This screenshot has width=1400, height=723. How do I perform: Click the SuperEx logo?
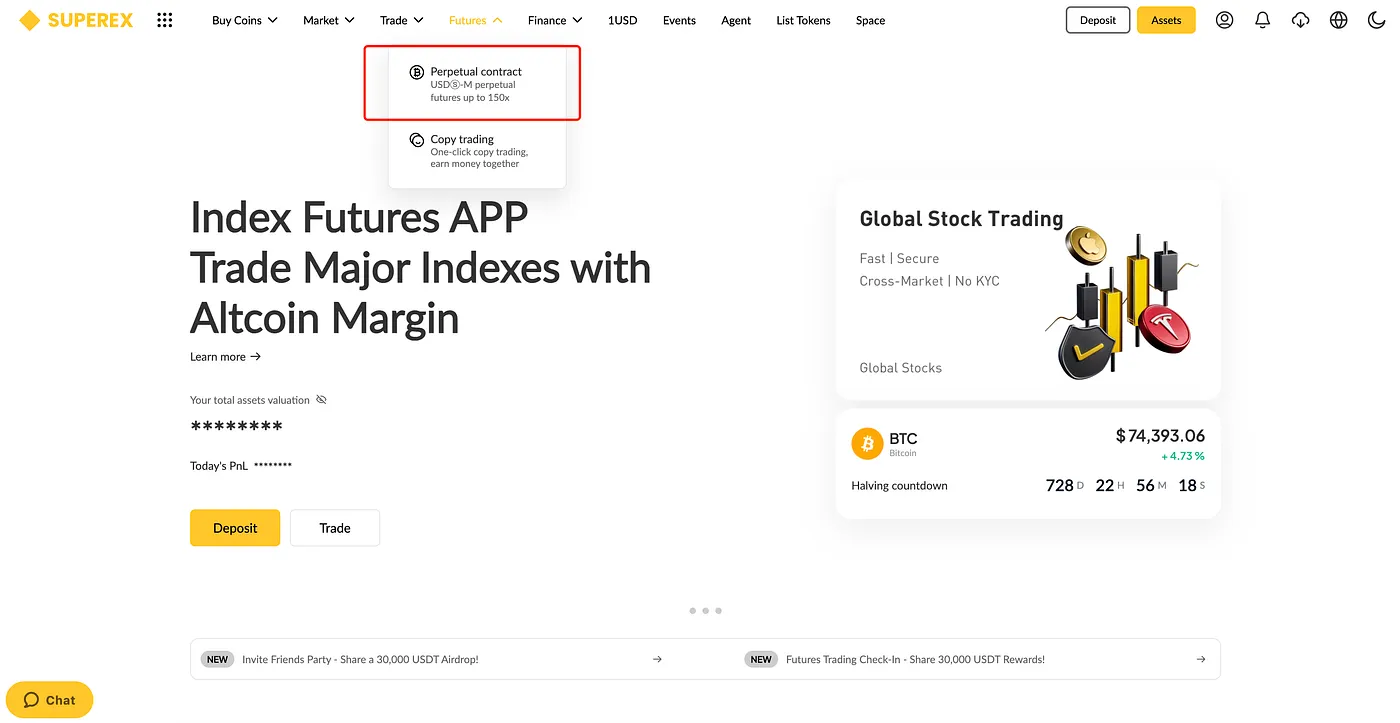click(76, 20)
